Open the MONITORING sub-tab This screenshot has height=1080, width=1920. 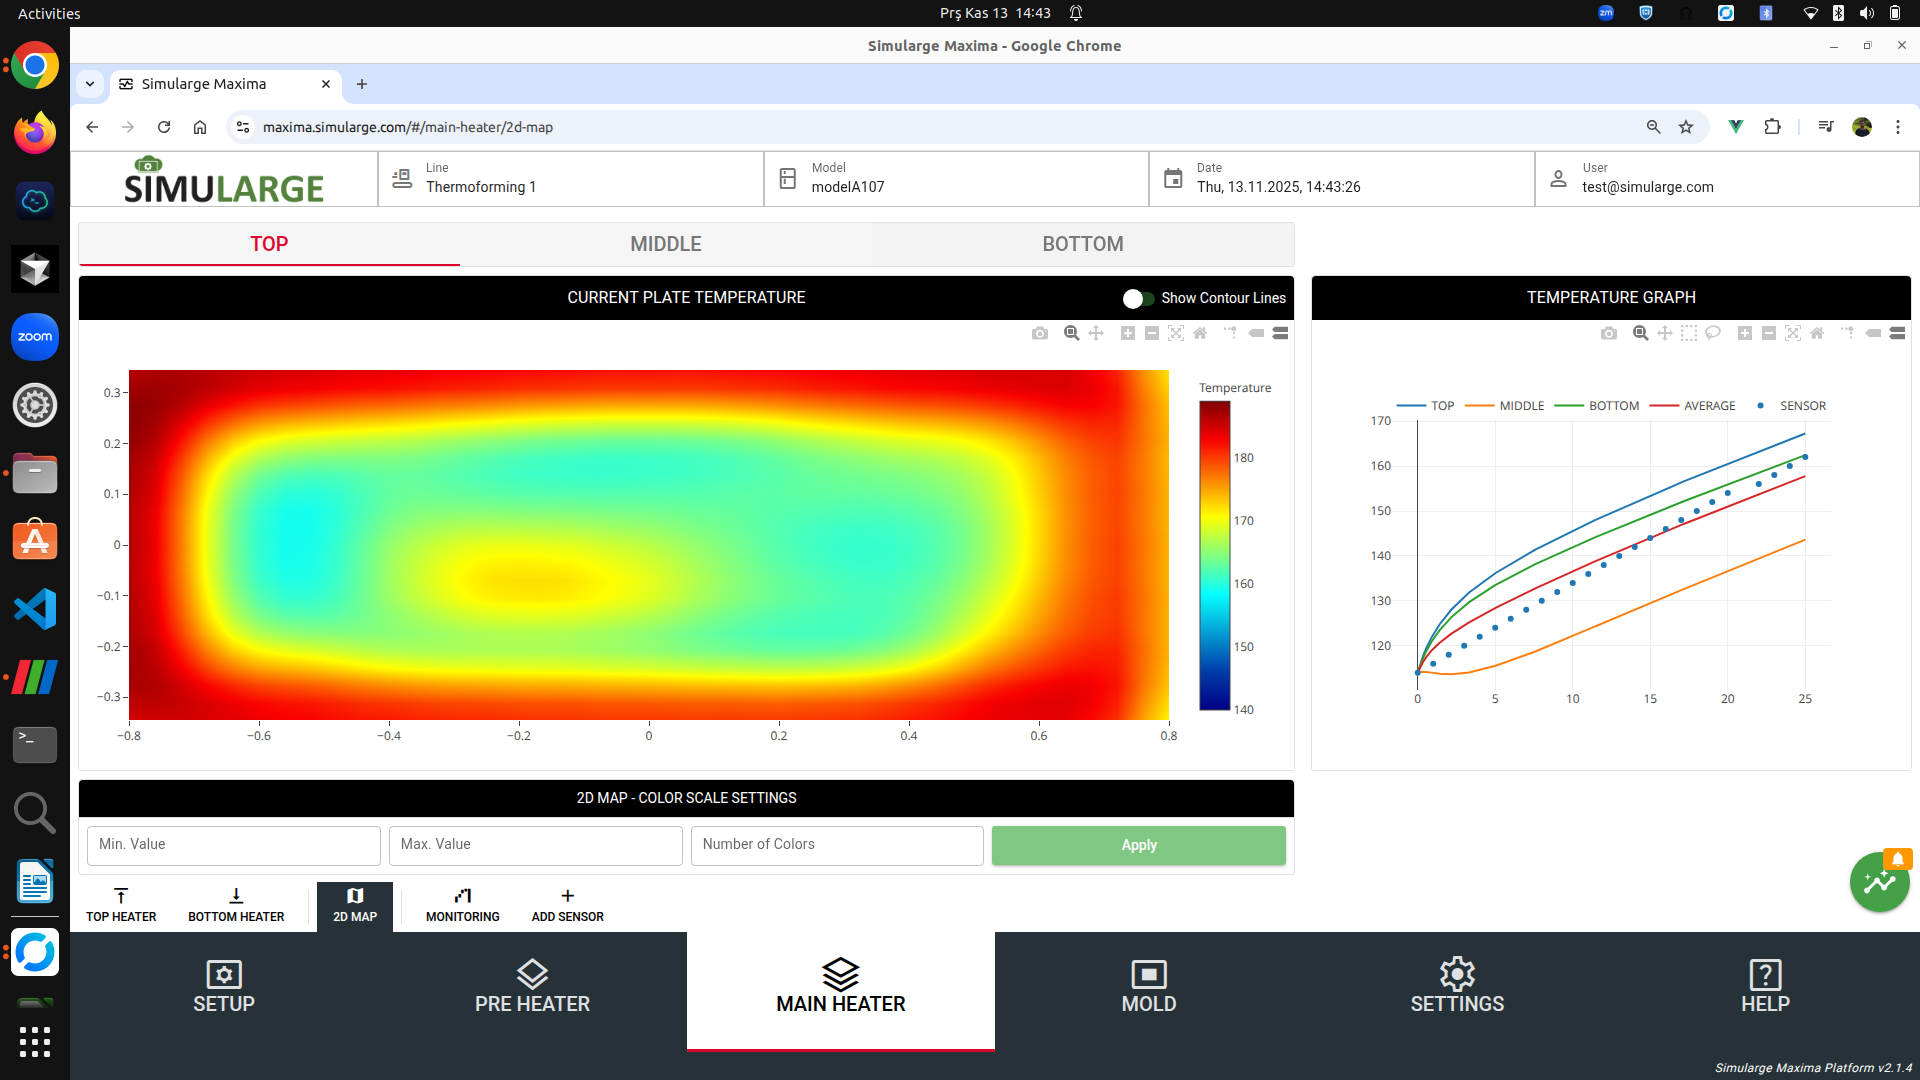click(462, 904)
